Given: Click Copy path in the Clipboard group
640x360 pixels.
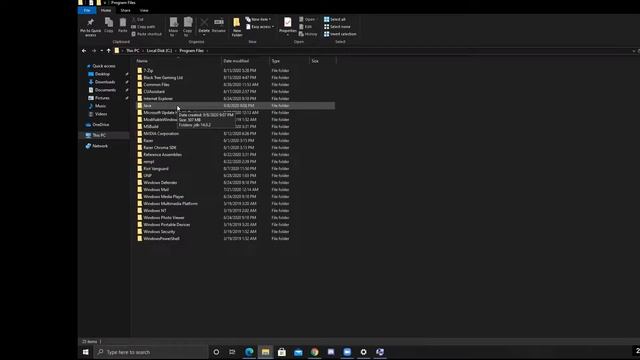Looking at the screenshot, I should pos(143,27).
